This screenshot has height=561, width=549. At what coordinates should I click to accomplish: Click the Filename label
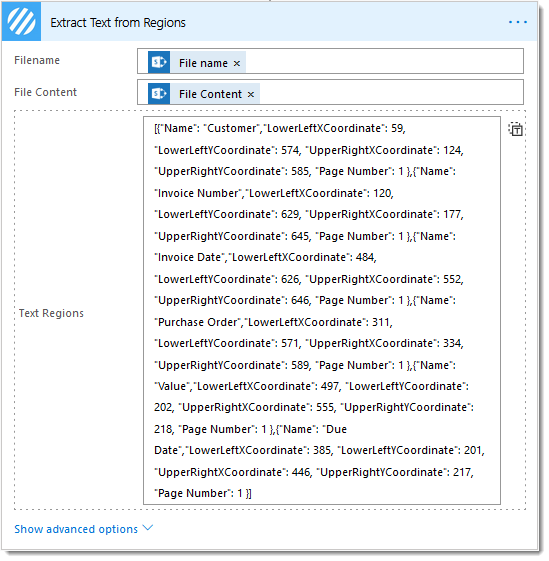37,60
